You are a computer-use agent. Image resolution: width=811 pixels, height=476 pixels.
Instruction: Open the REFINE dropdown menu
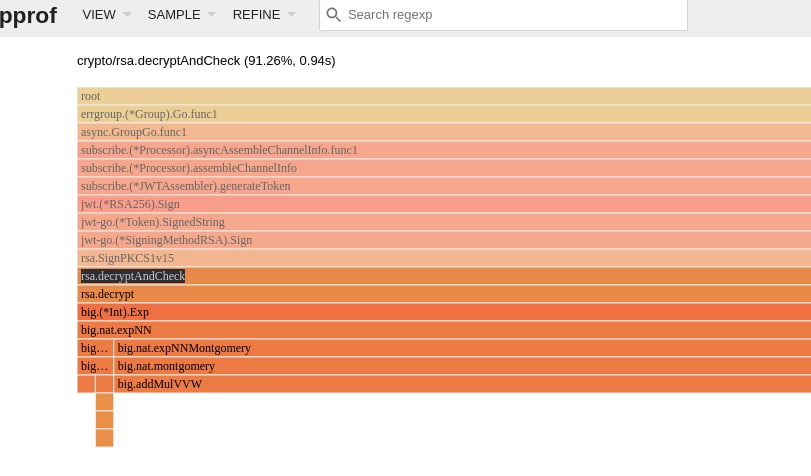click(264, 14)
